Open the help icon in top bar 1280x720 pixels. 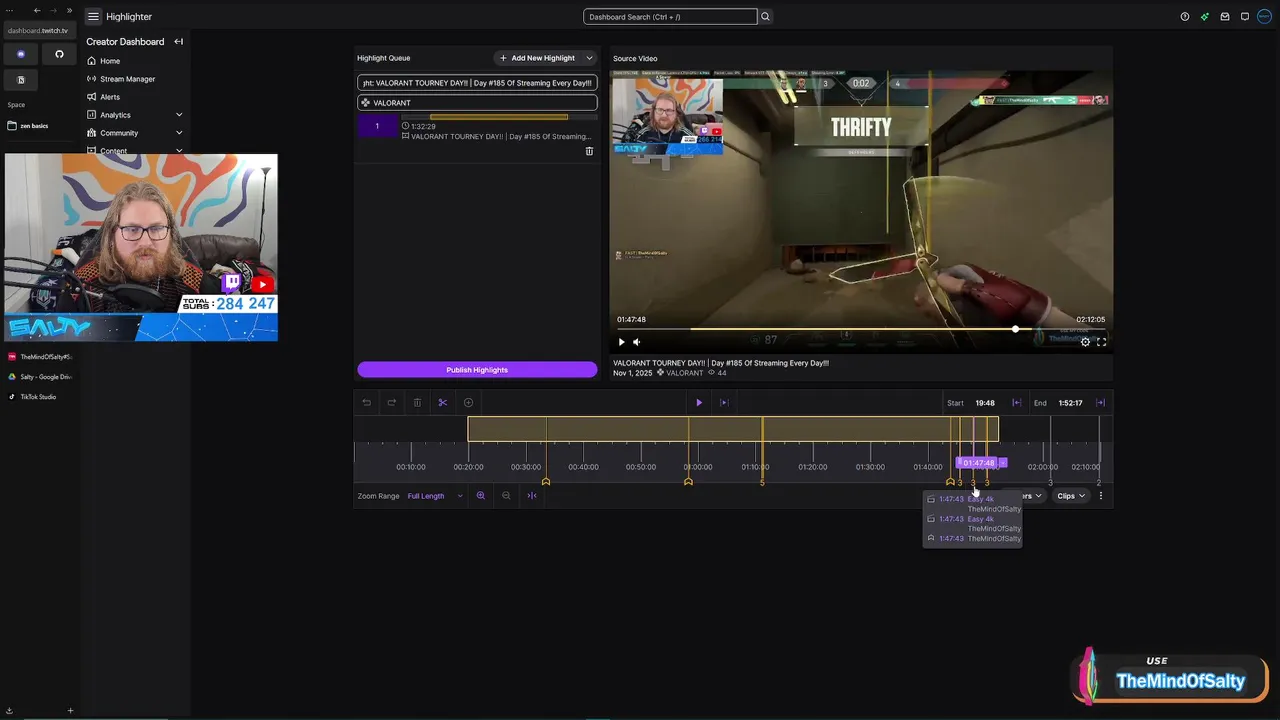(1185, 17)
